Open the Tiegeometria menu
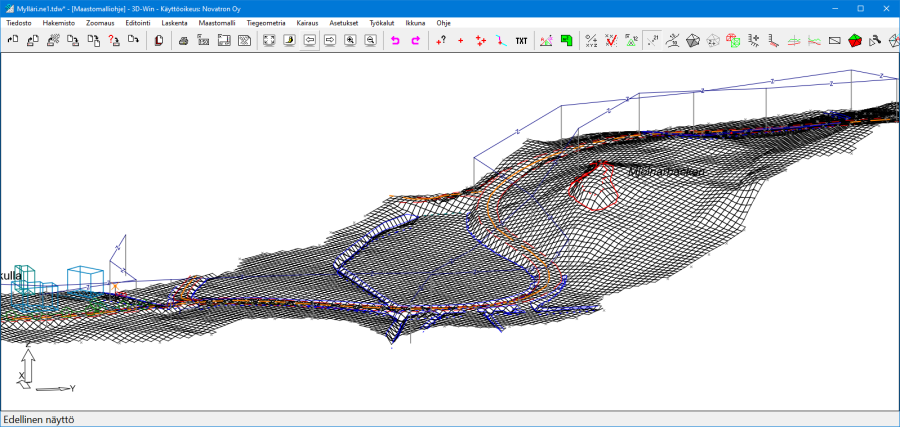 [x=266, y=22]
